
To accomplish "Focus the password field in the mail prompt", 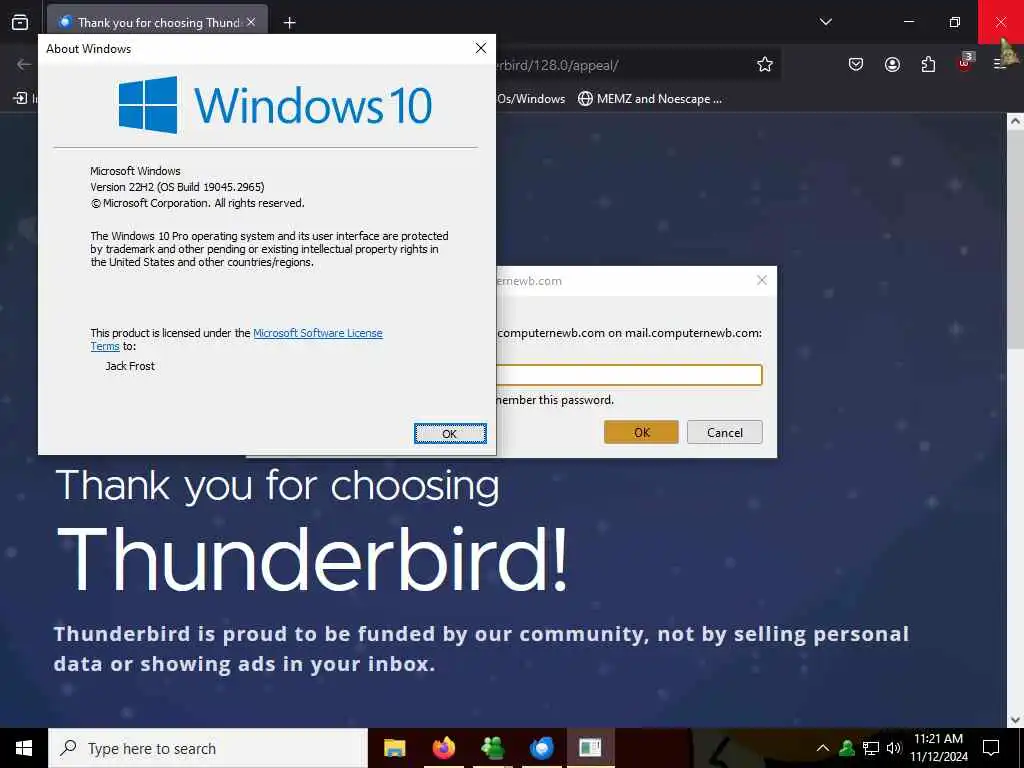I will click(629, 375).
